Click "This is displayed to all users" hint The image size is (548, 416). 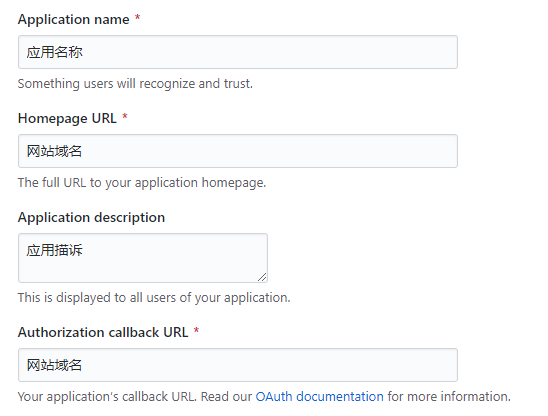pos(154,297)
